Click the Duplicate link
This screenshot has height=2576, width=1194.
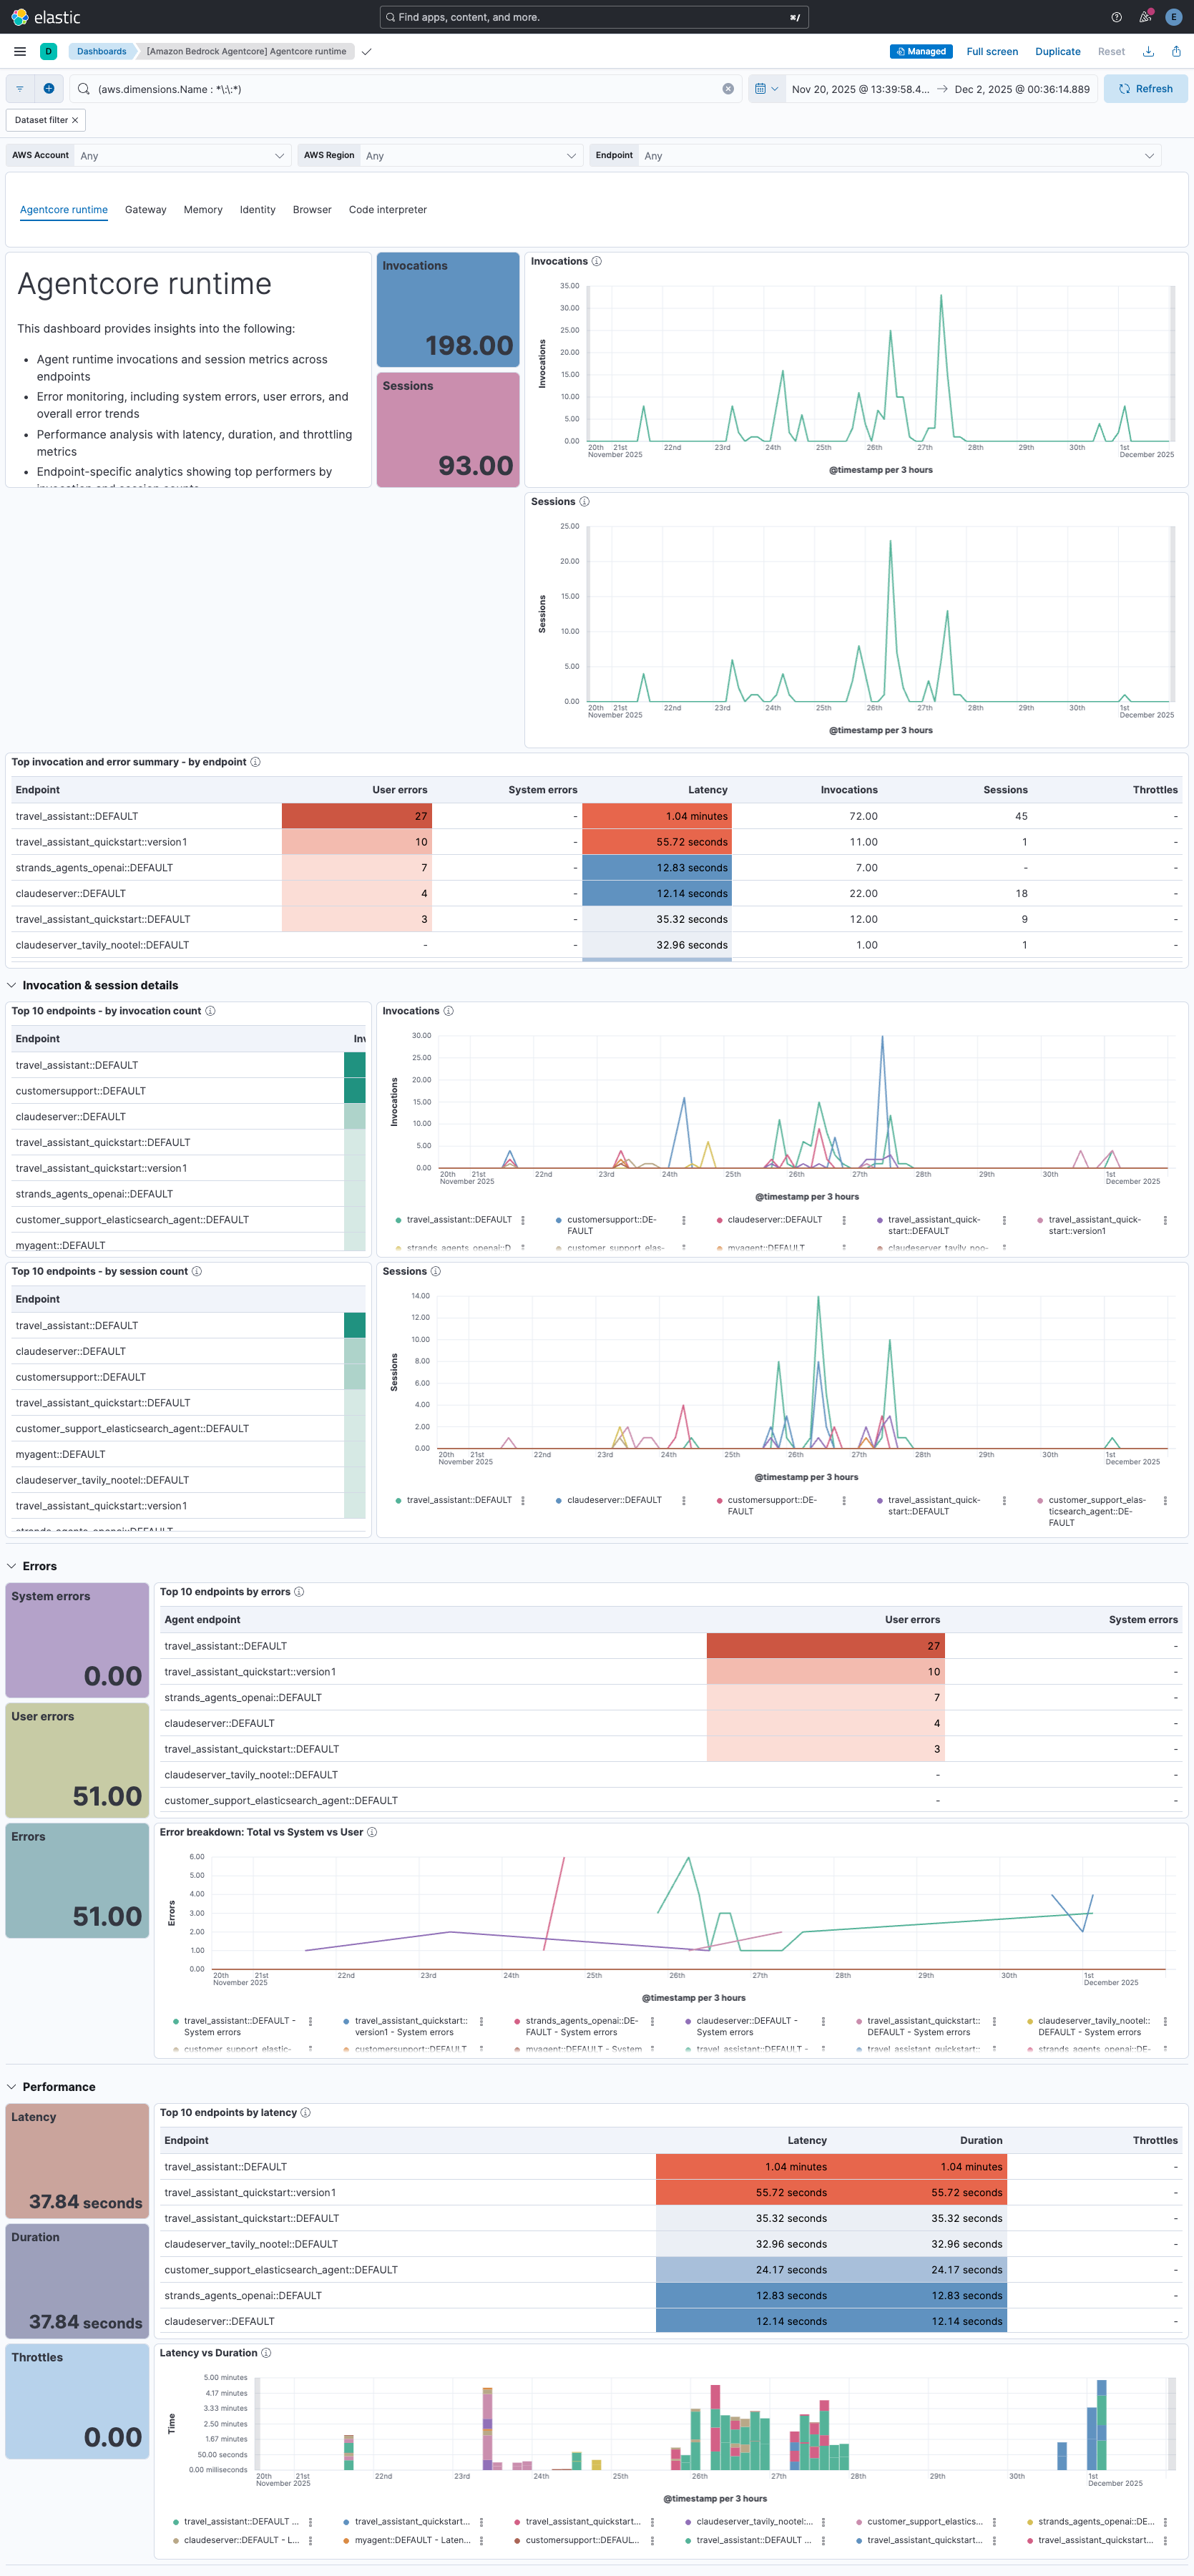tap(1057, 51)
